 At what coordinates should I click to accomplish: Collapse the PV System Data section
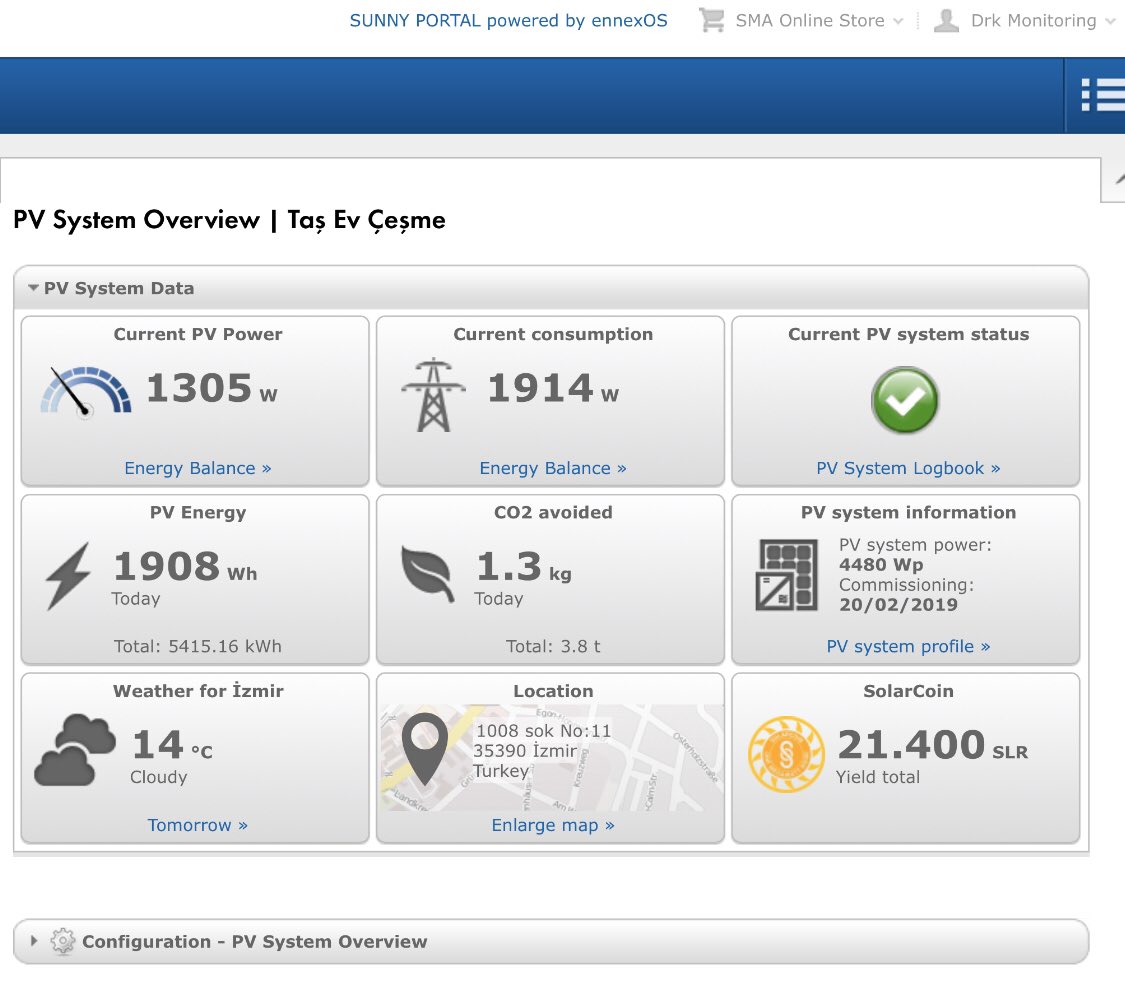[33, 288]
